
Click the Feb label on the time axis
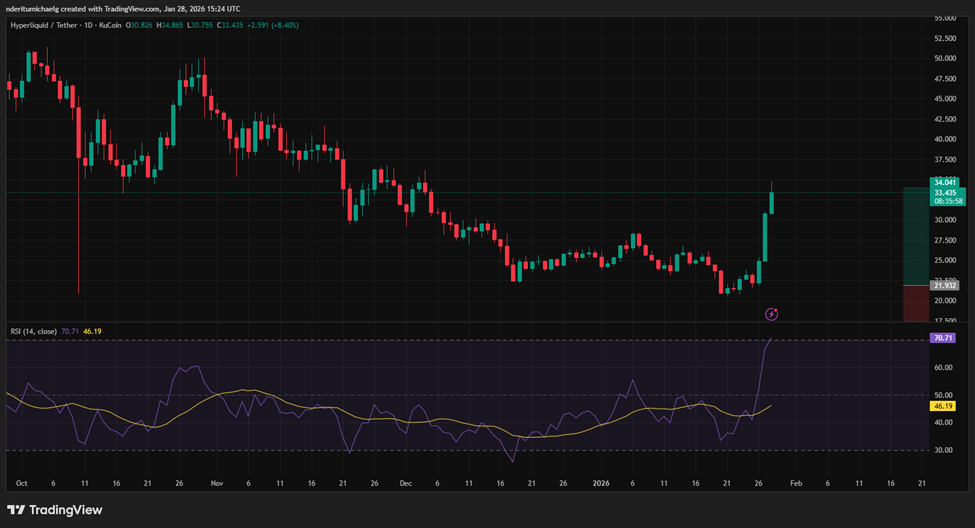[x=795, y=482]
